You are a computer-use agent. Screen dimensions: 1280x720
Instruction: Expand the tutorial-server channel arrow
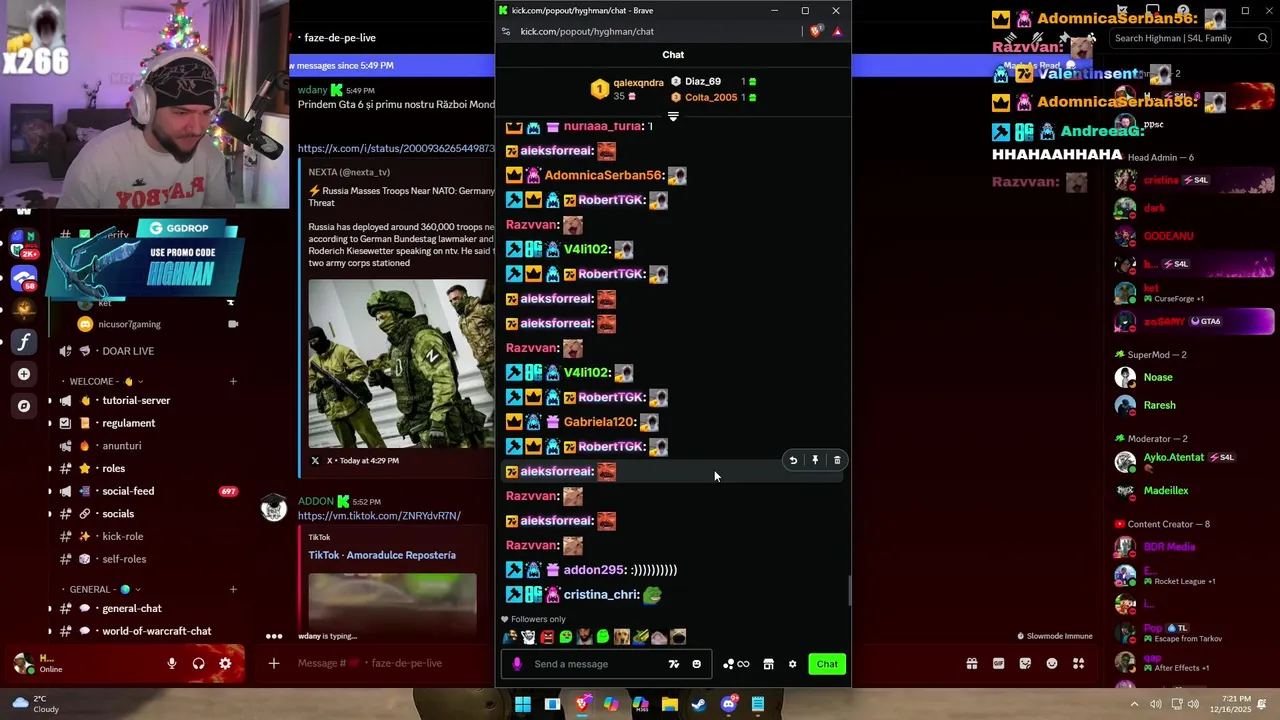50,400
